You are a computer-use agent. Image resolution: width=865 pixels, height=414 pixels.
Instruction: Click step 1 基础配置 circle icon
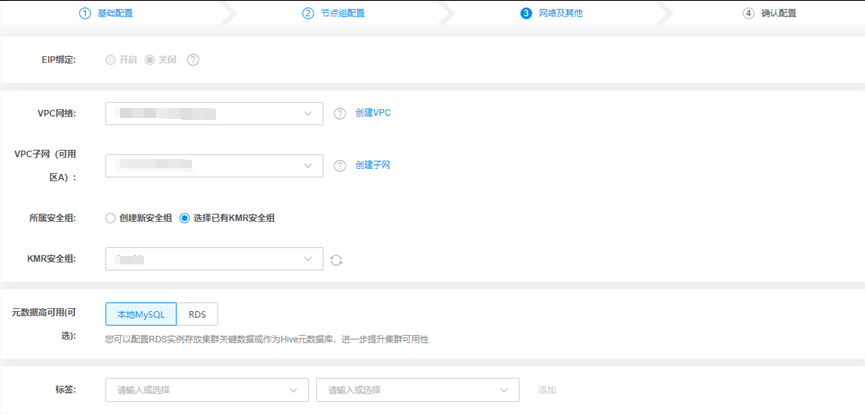(x=85, y=13)
